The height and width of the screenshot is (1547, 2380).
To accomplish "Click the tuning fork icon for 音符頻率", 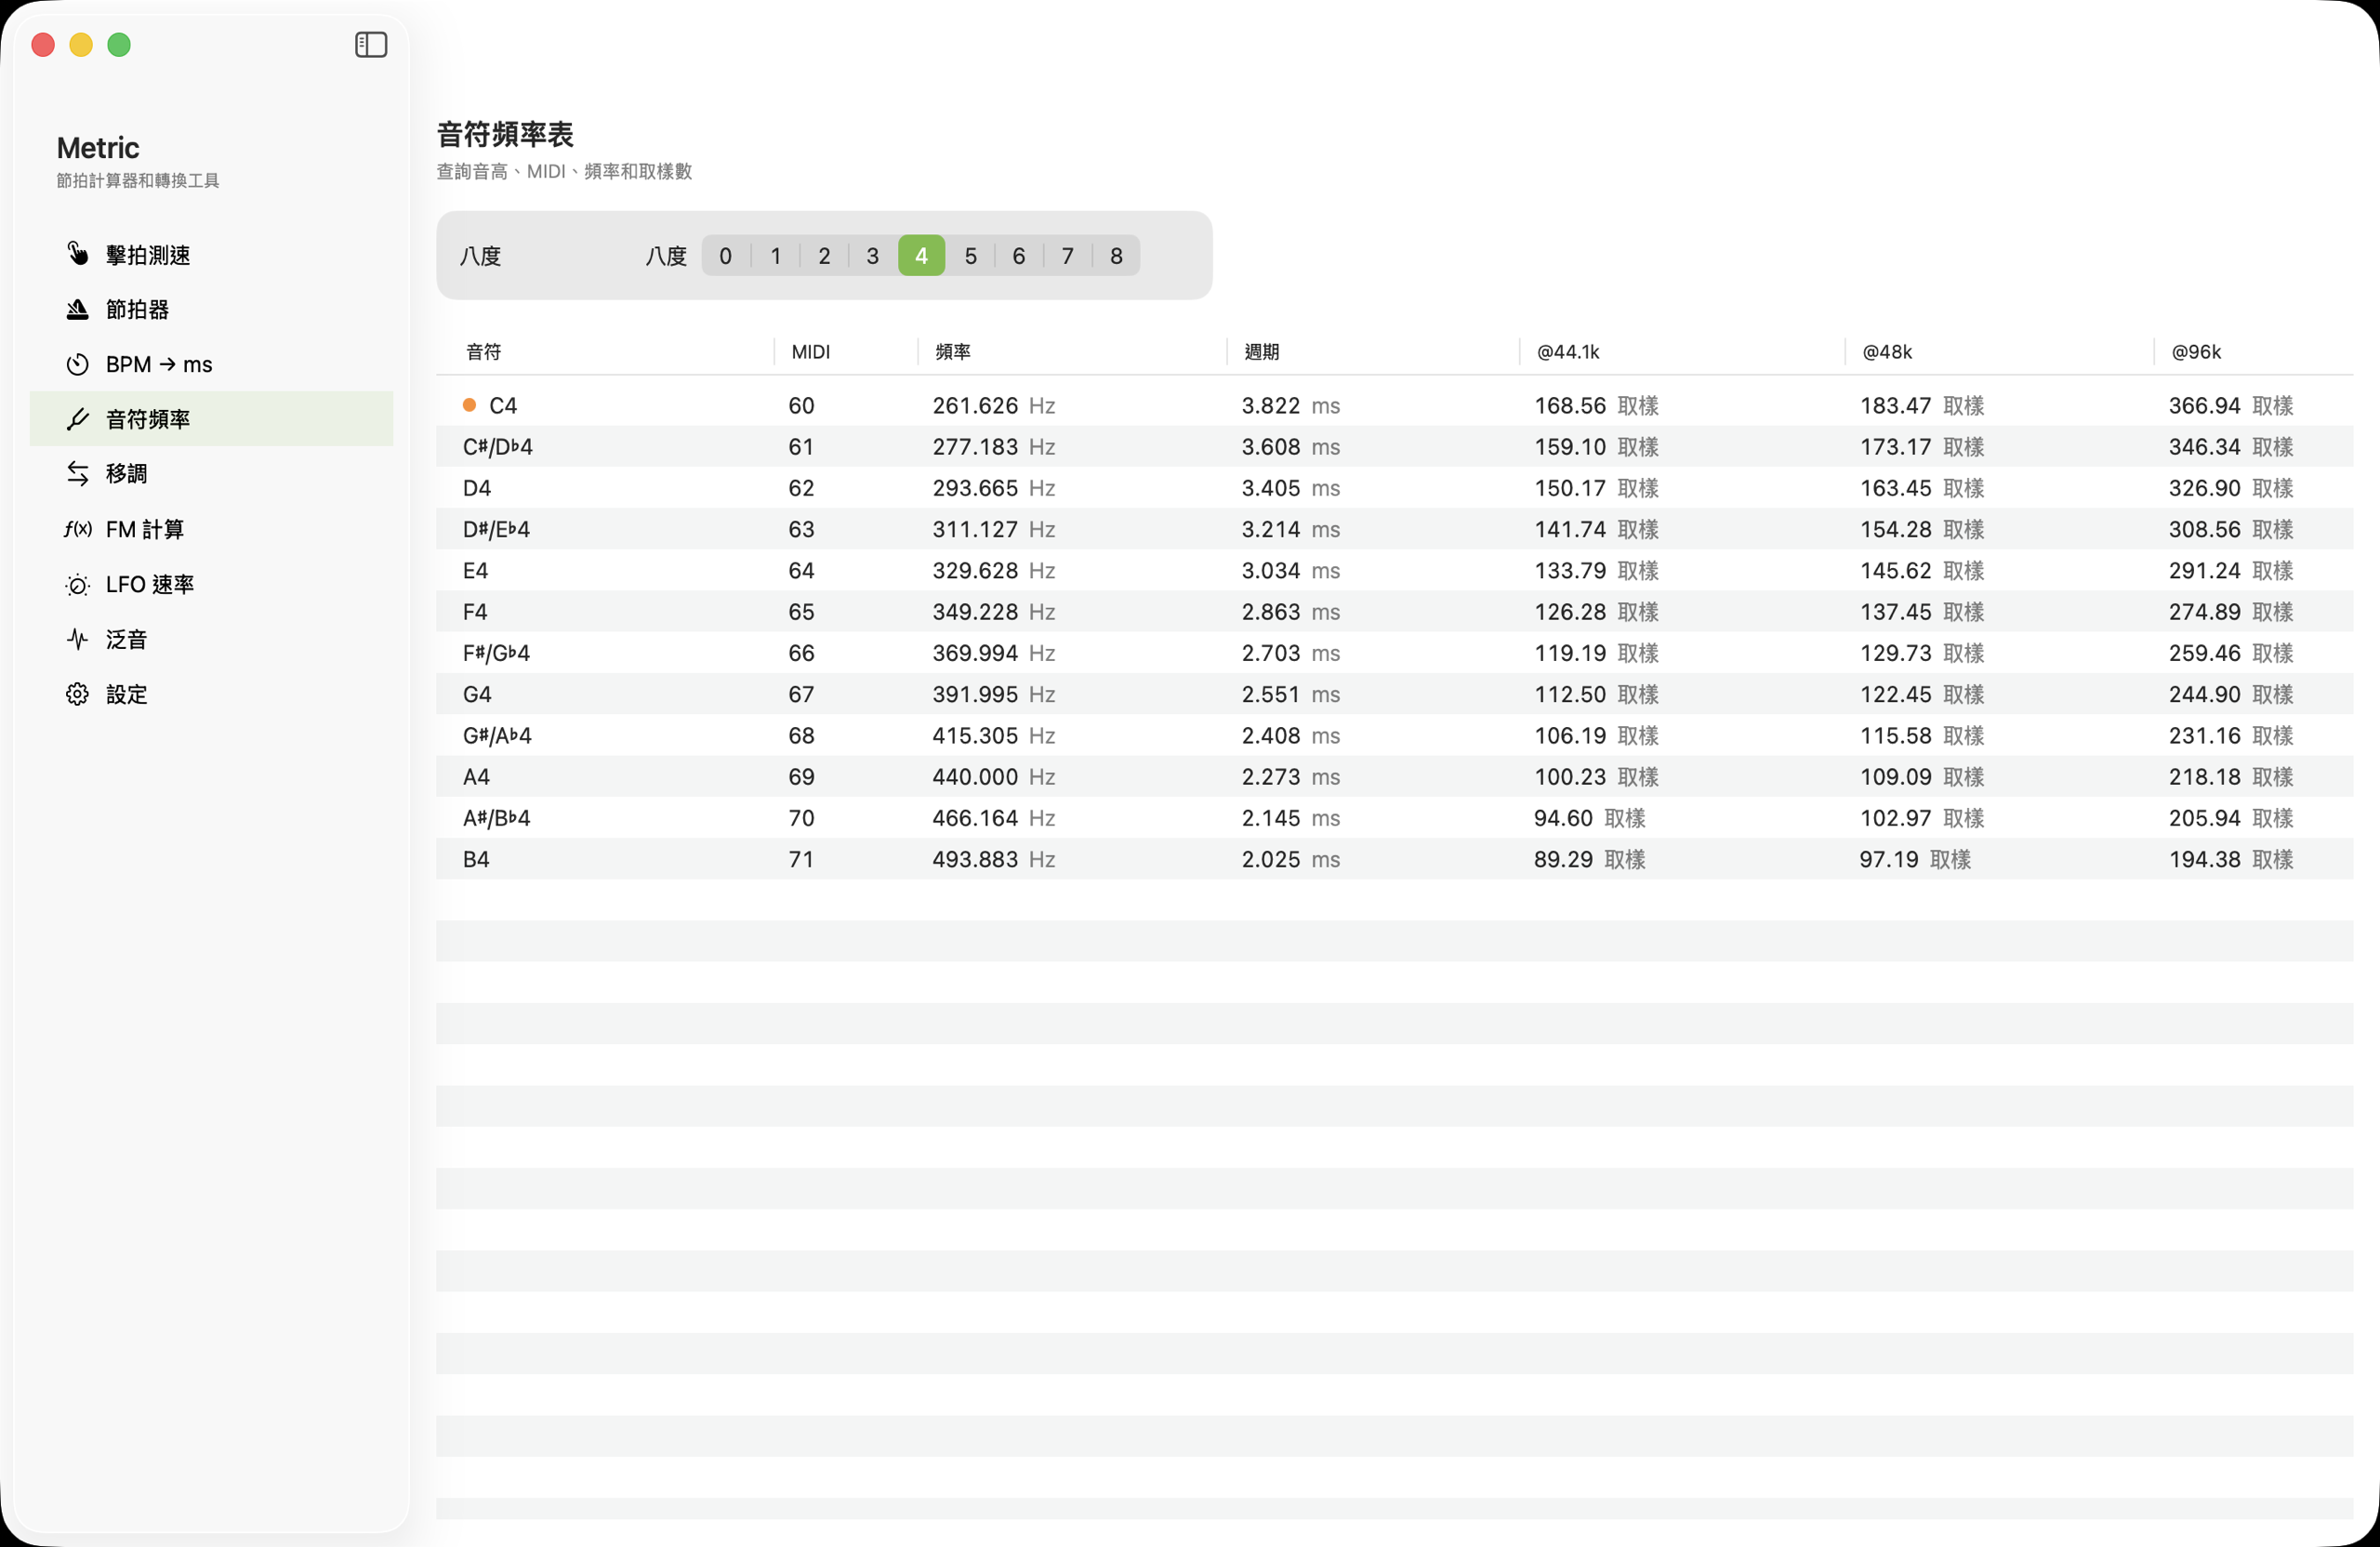I will pos(78,419).
